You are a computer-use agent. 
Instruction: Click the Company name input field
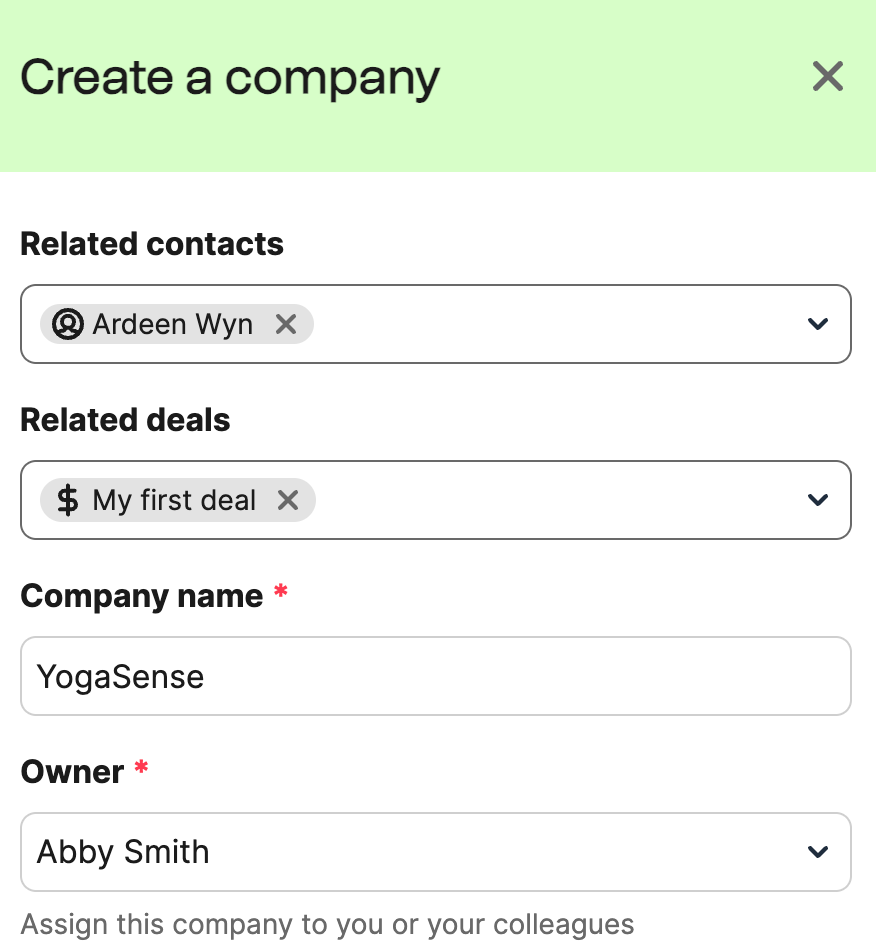pos(436,676)
